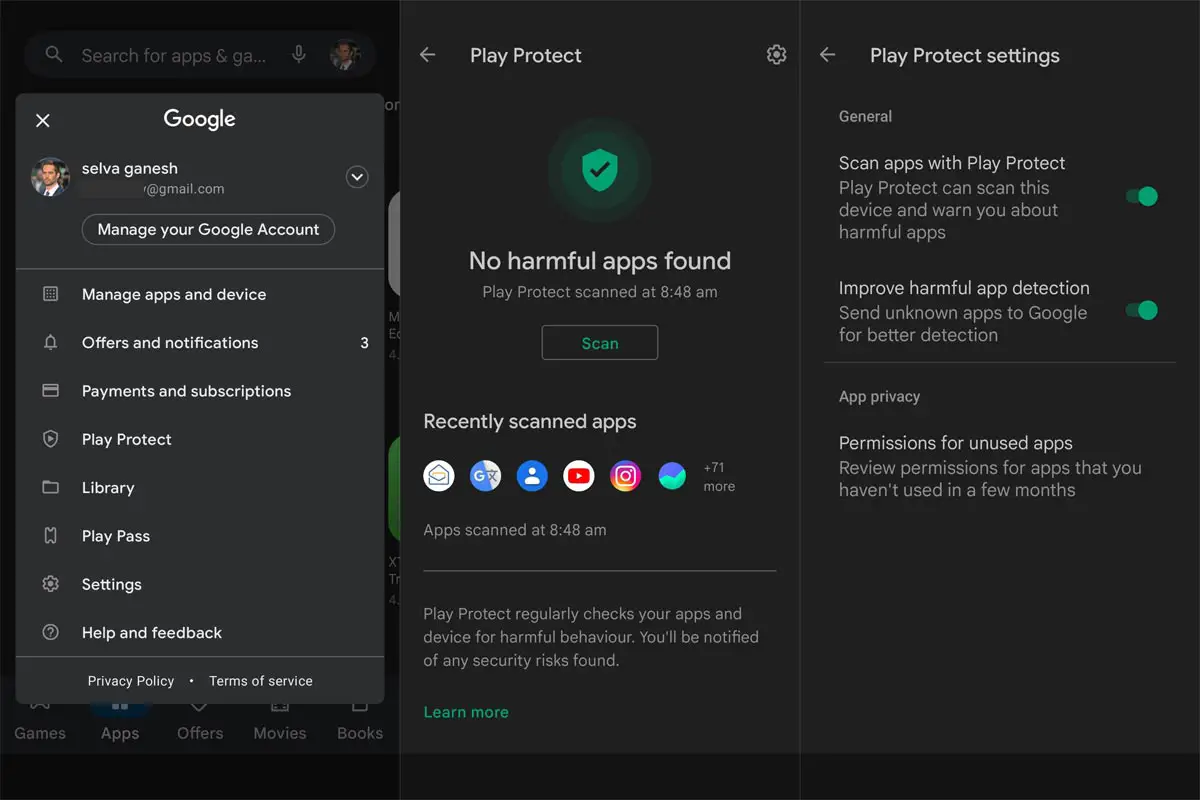Open Manage apps and device
The width and height of the screenshot is (1200, 800).
click(200, 294)
